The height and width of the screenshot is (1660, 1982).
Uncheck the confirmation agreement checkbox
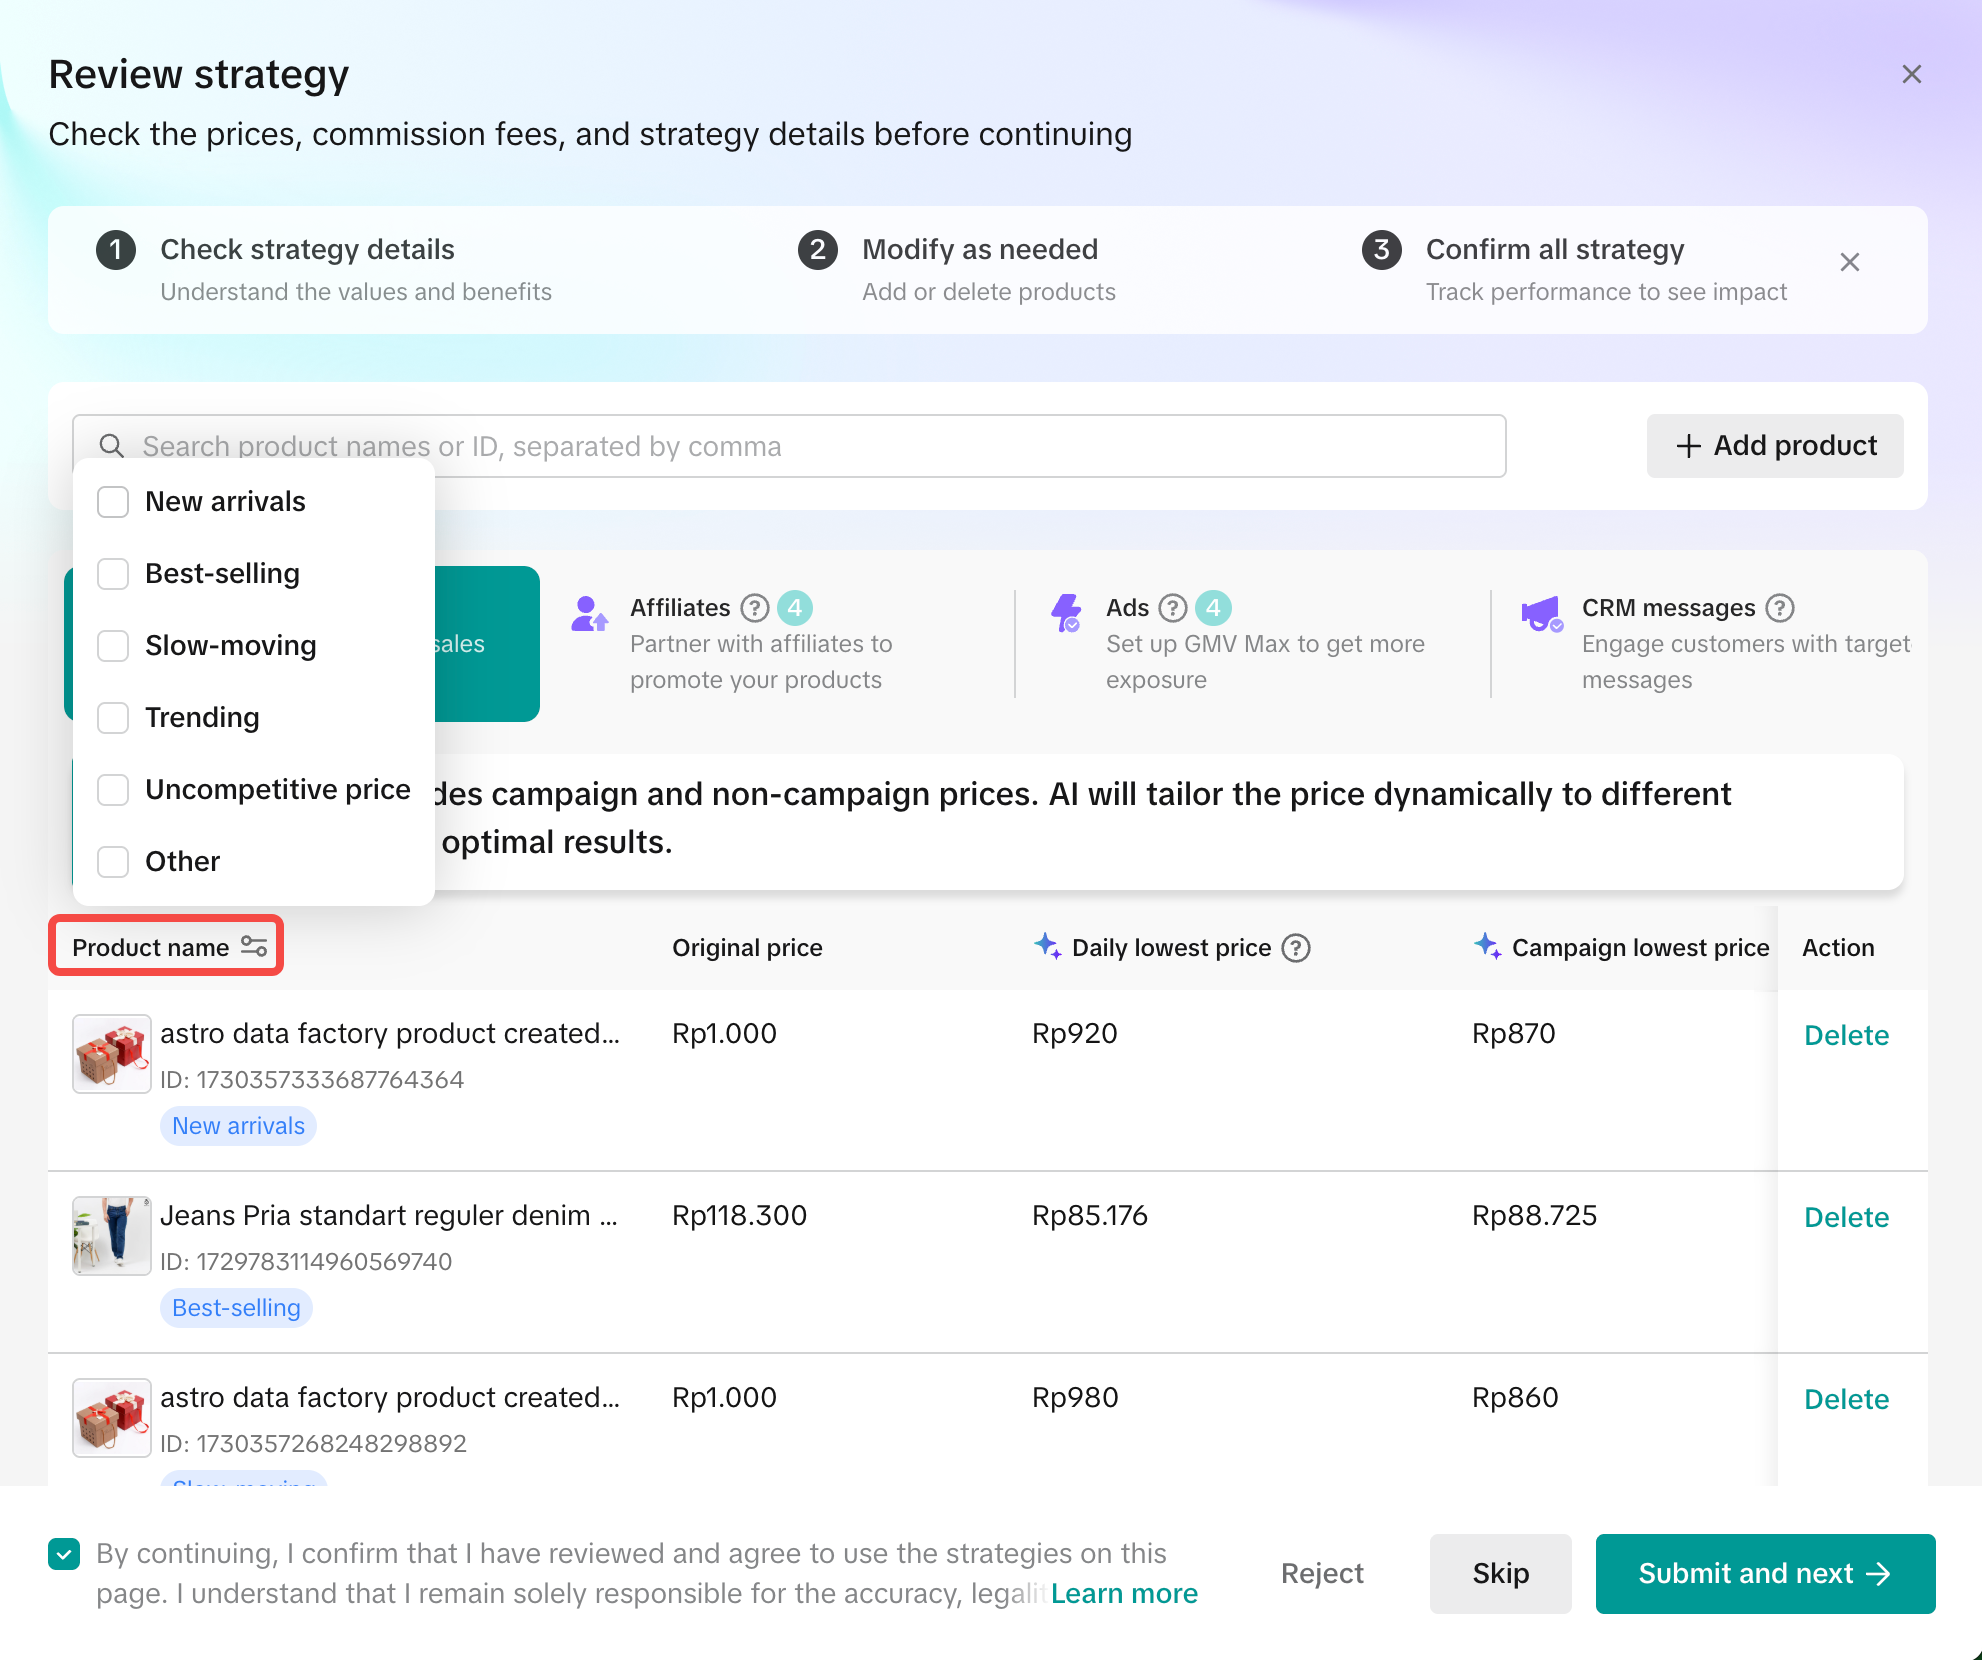pos(64,1554)
